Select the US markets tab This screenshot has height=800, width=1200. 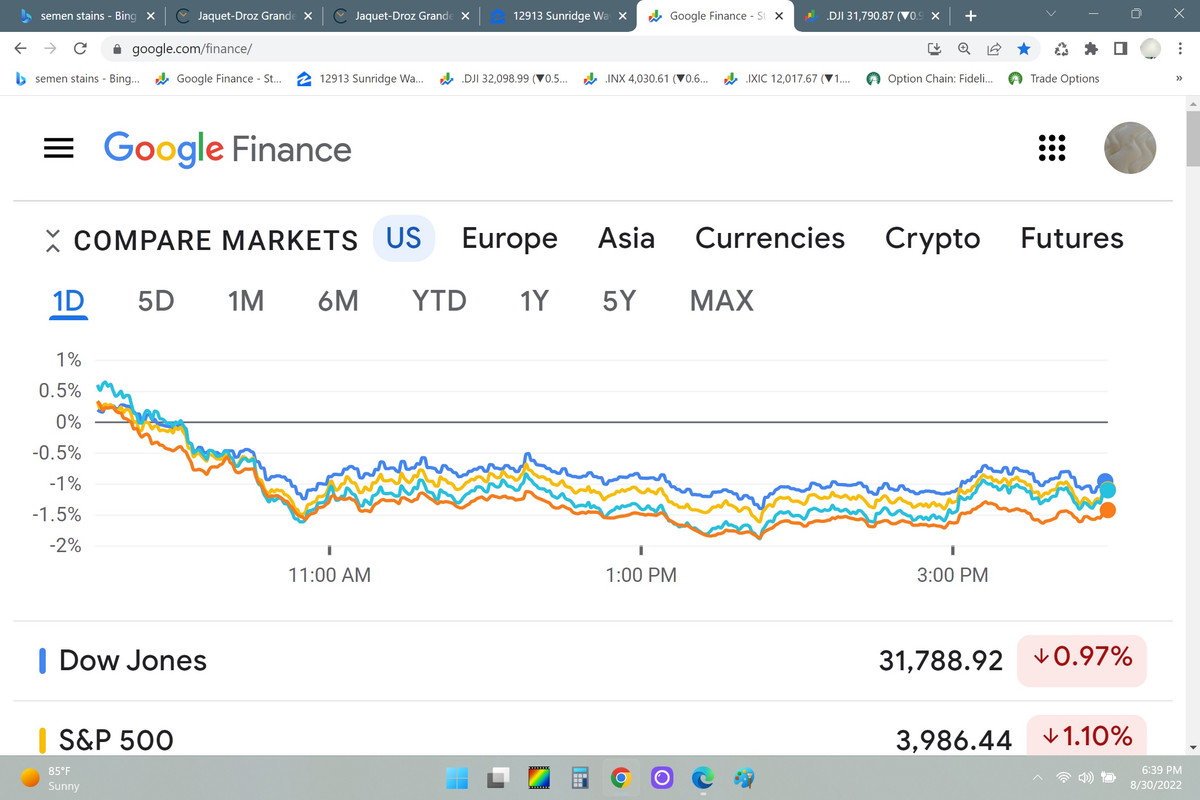(x=404, y=238)
